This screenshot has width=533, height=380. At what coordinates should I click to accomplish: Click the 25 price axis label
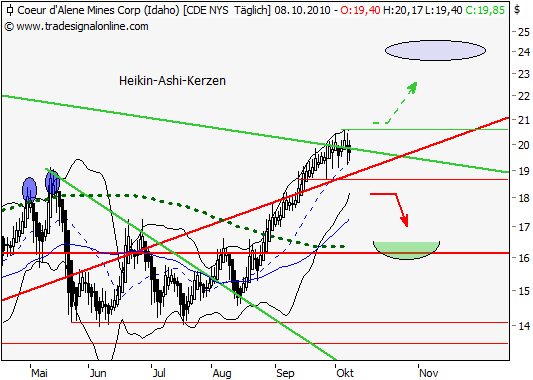(523, 32)
